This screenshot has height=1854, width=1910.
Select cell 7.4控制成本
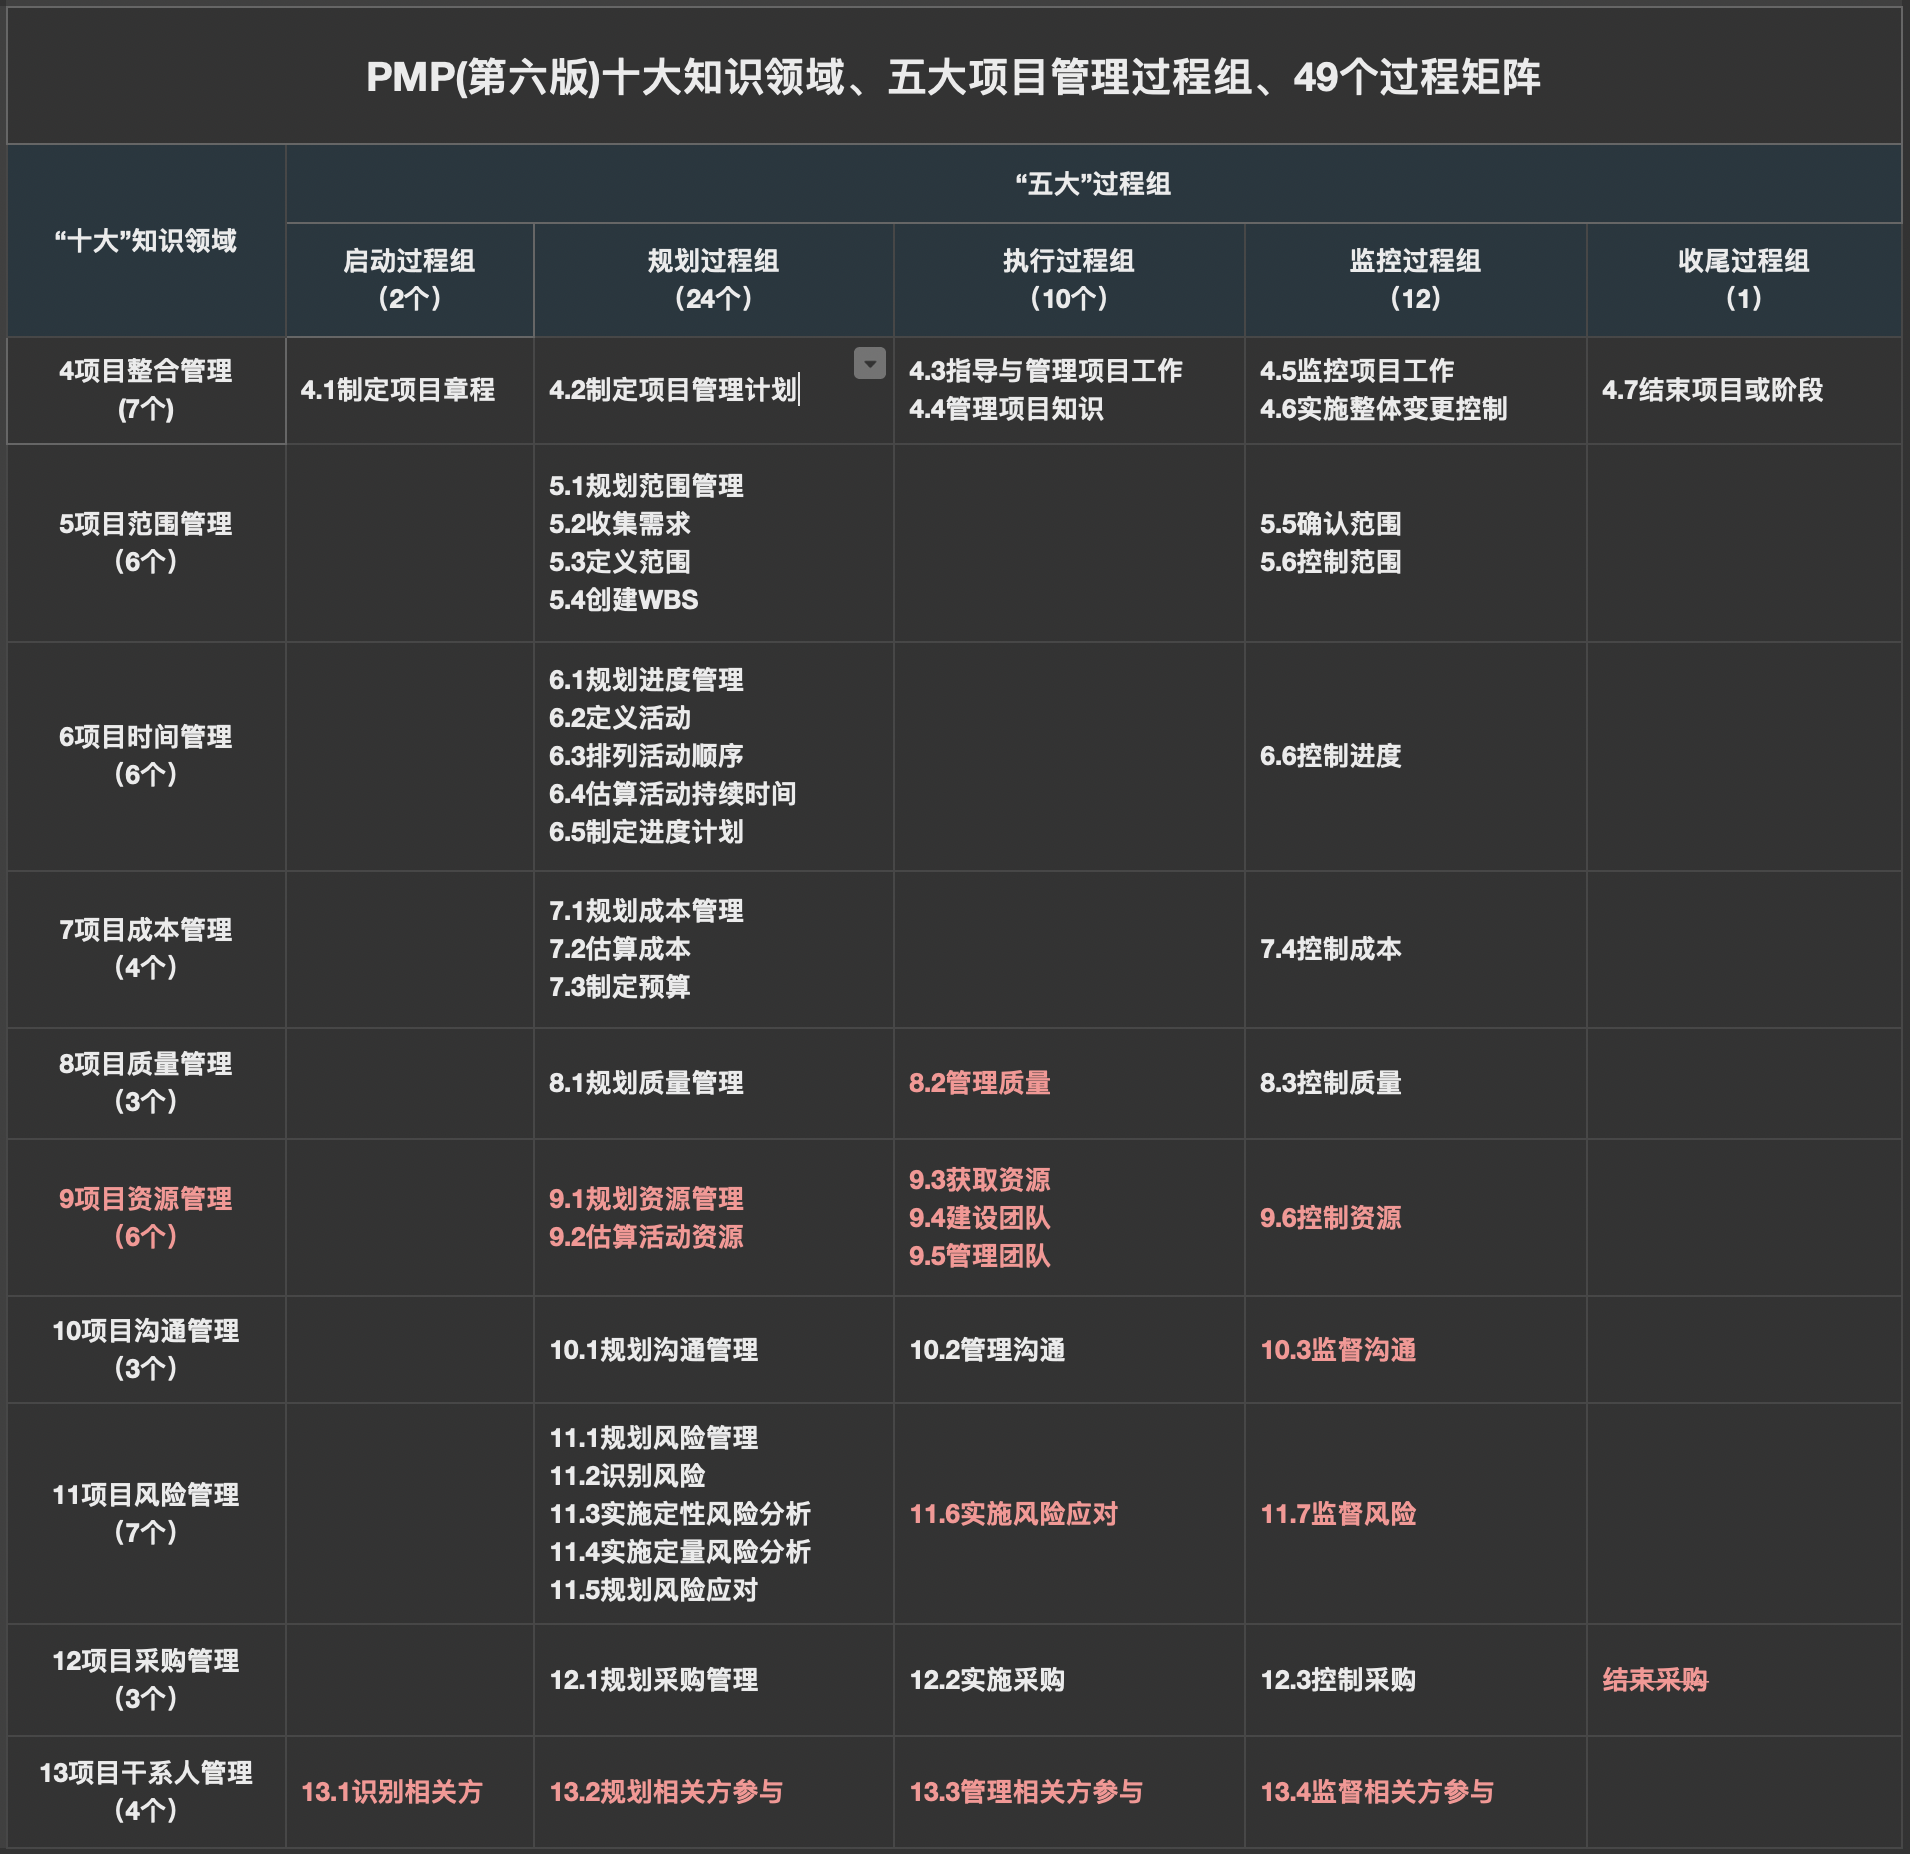[1415, 949]
